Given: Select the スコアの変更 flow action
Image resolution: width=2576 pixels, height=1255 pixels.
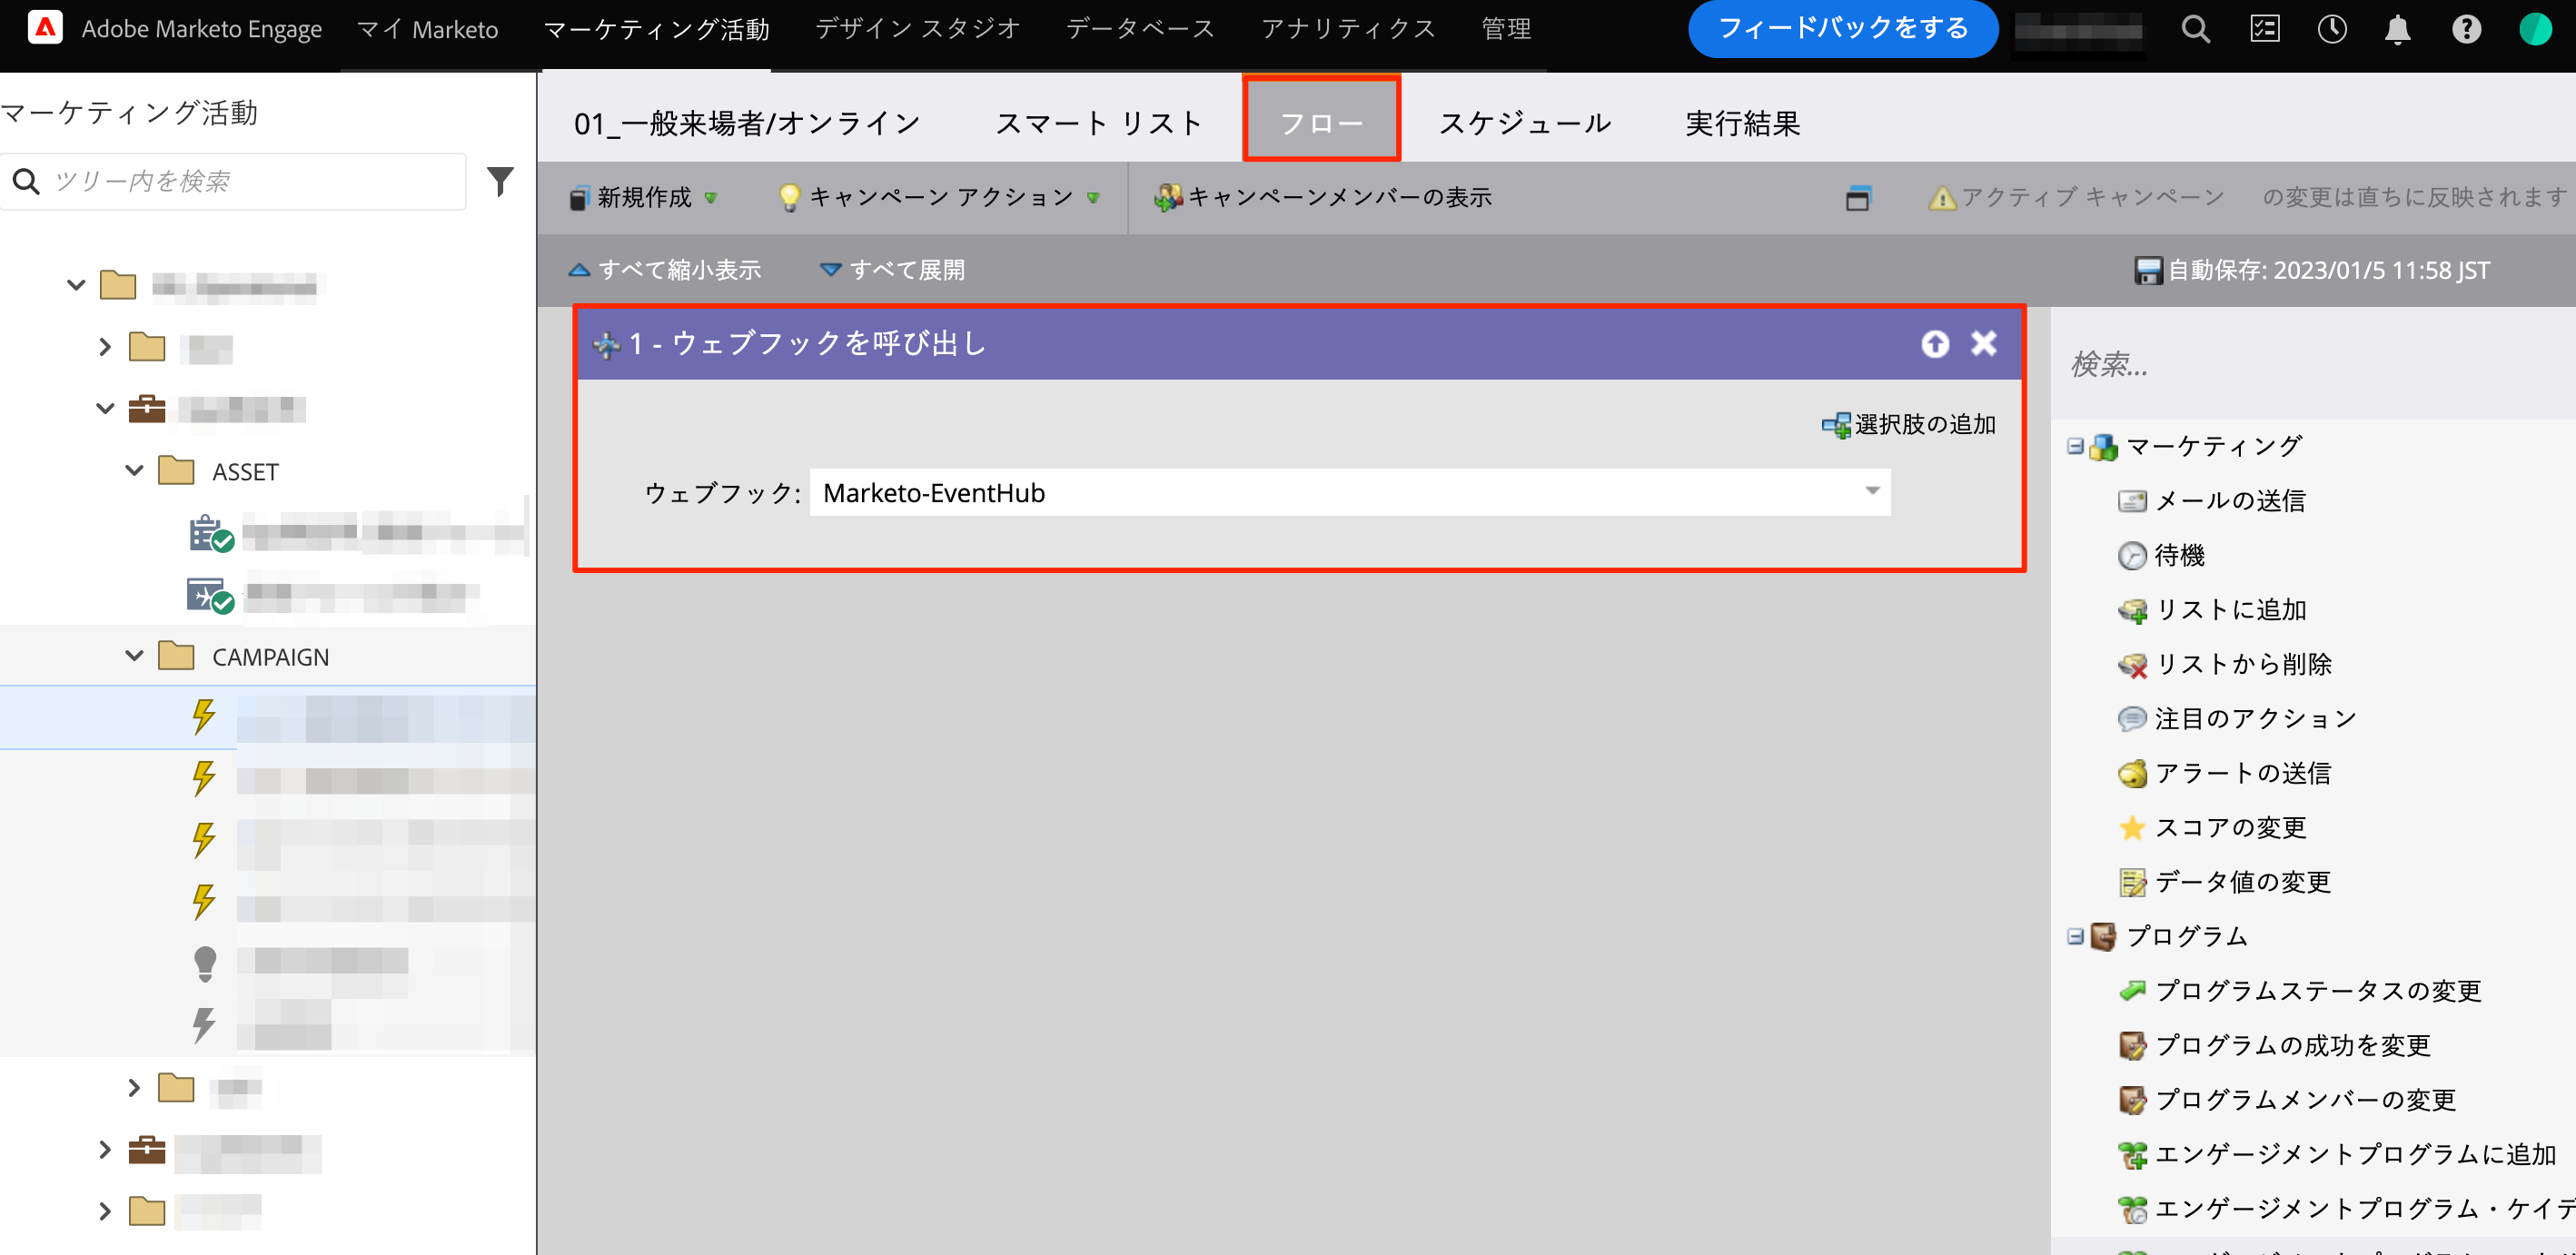Looking at the screenshot, I should [2212, 827].
